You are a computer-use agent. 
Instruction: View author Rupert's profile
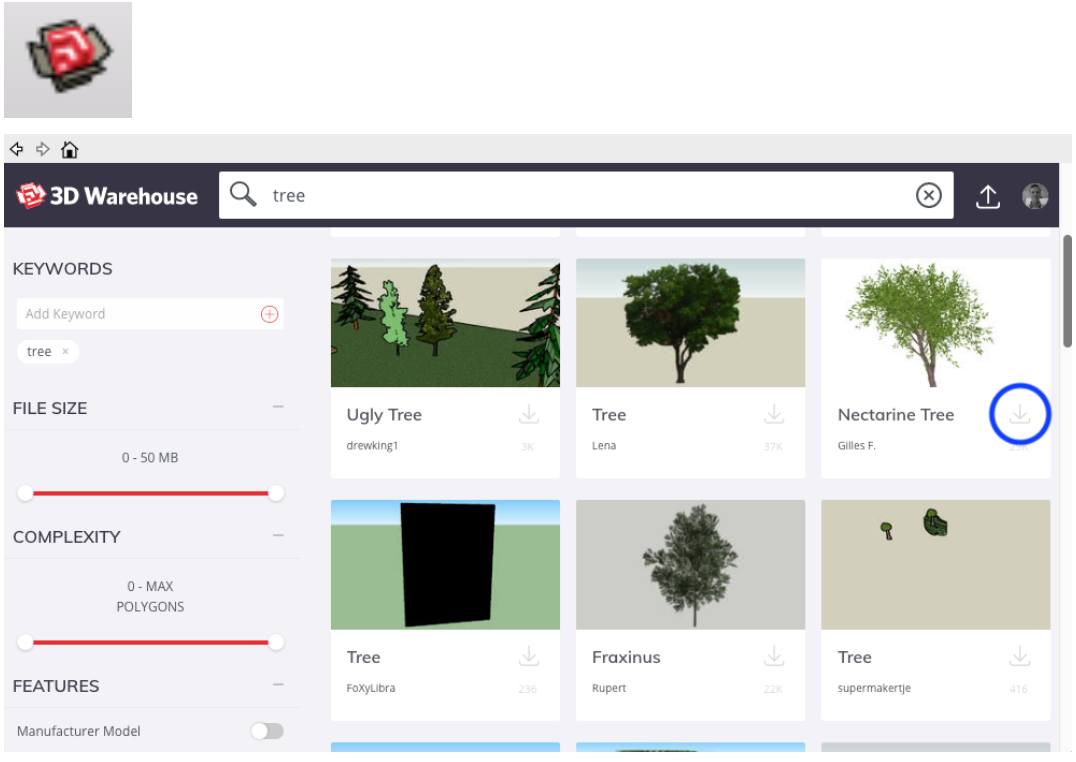tap(609, 688)
